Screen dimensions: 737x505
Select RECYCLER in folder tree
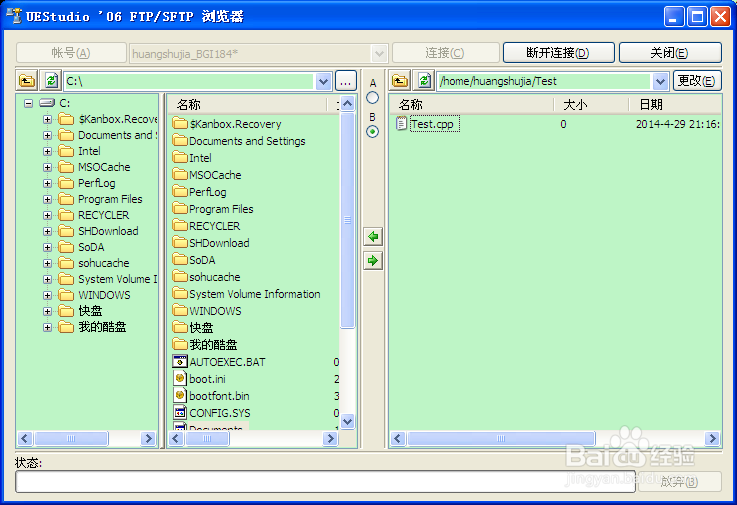pyautogui.click(x=103, y=215)
